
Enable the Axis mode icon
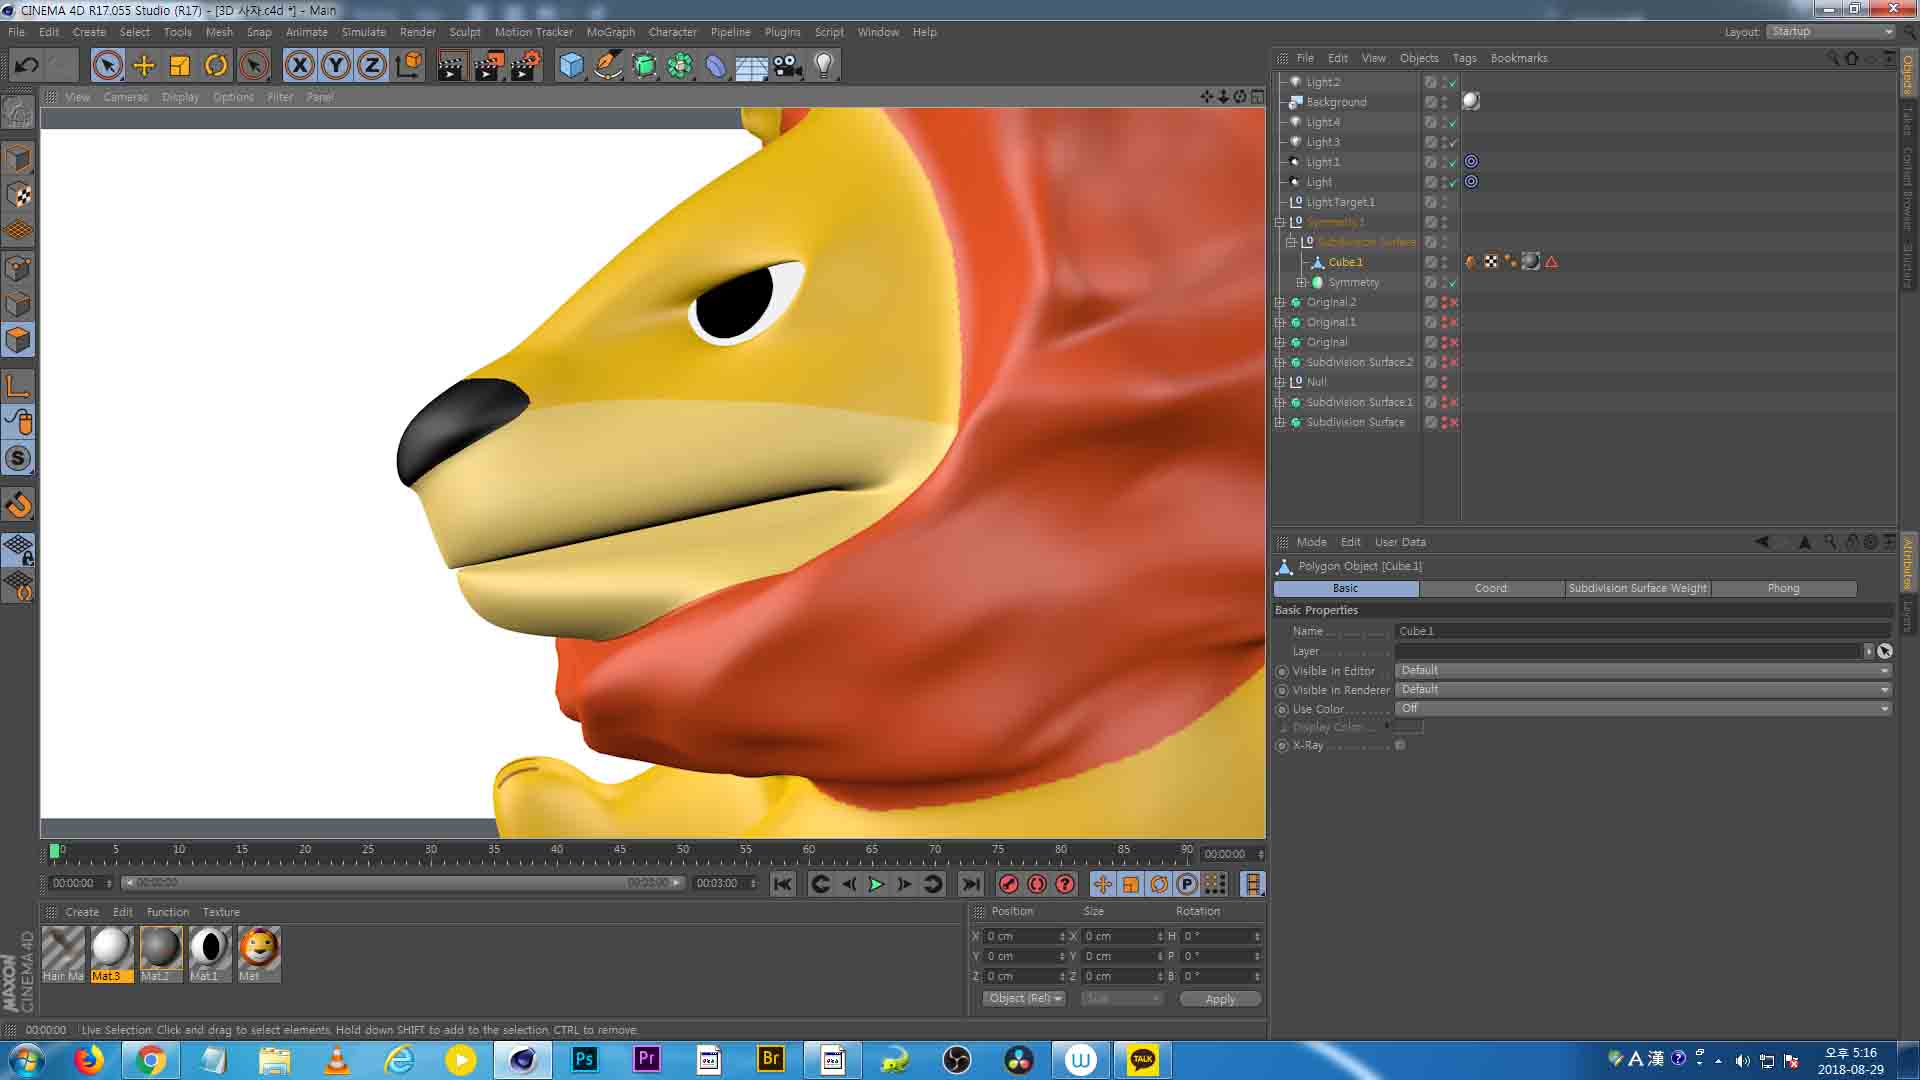click(18, 386)
